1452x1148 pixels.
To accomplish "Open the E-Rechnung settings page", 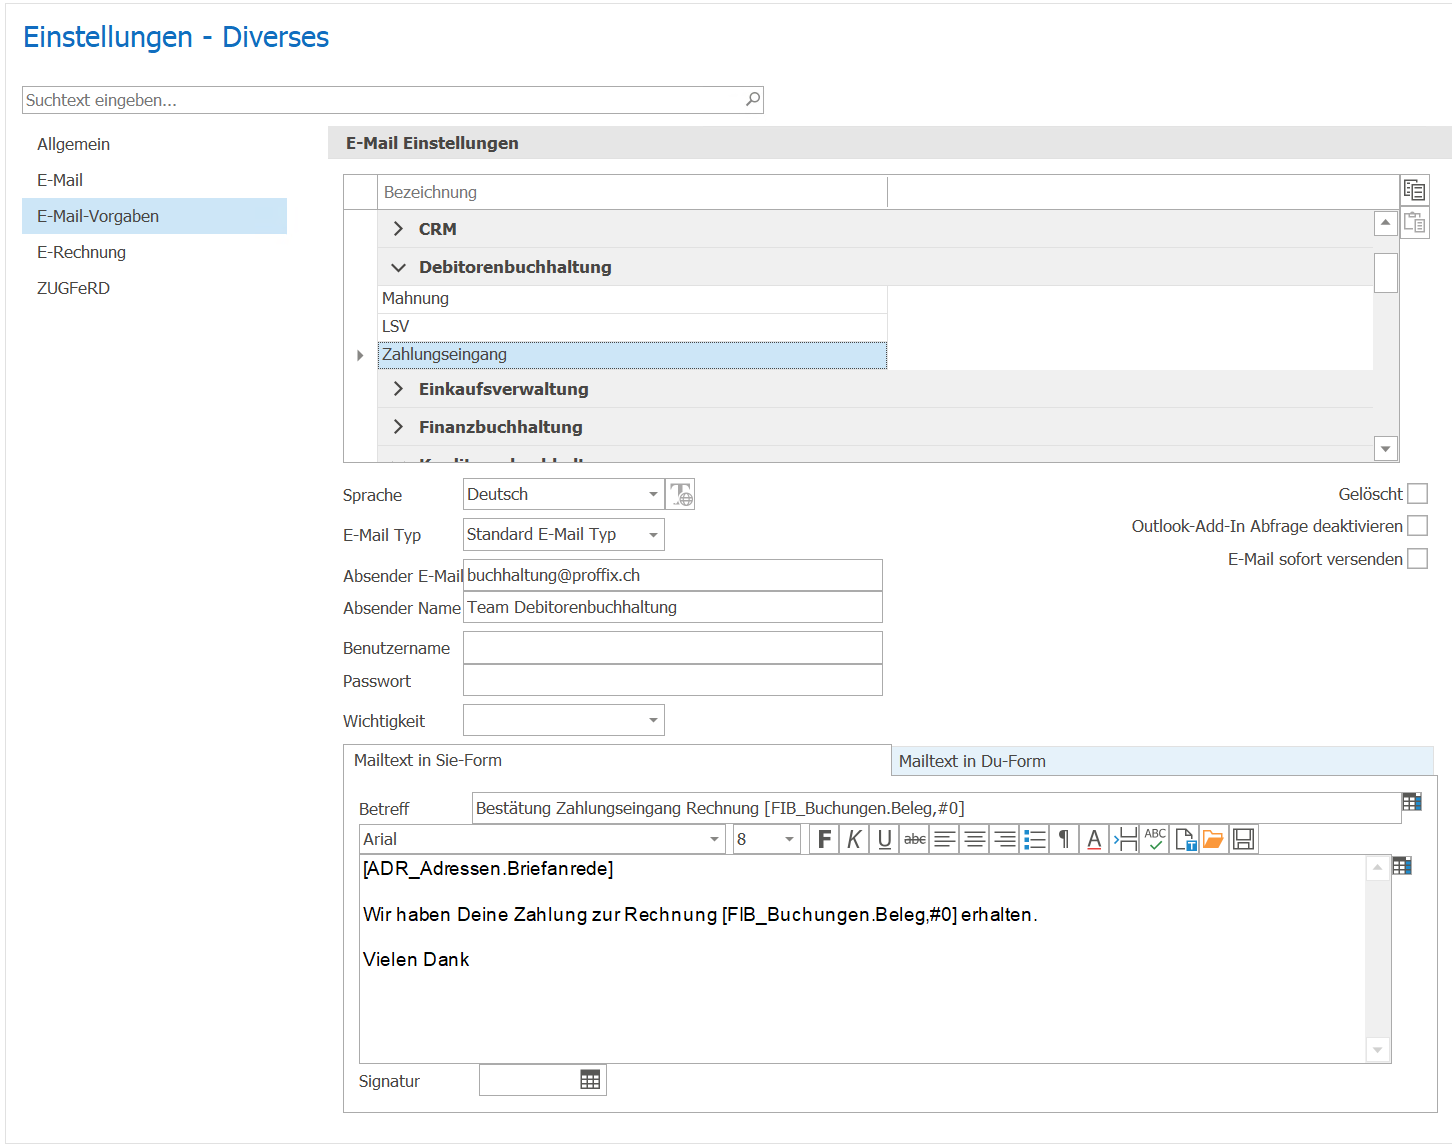I will 154,252.
